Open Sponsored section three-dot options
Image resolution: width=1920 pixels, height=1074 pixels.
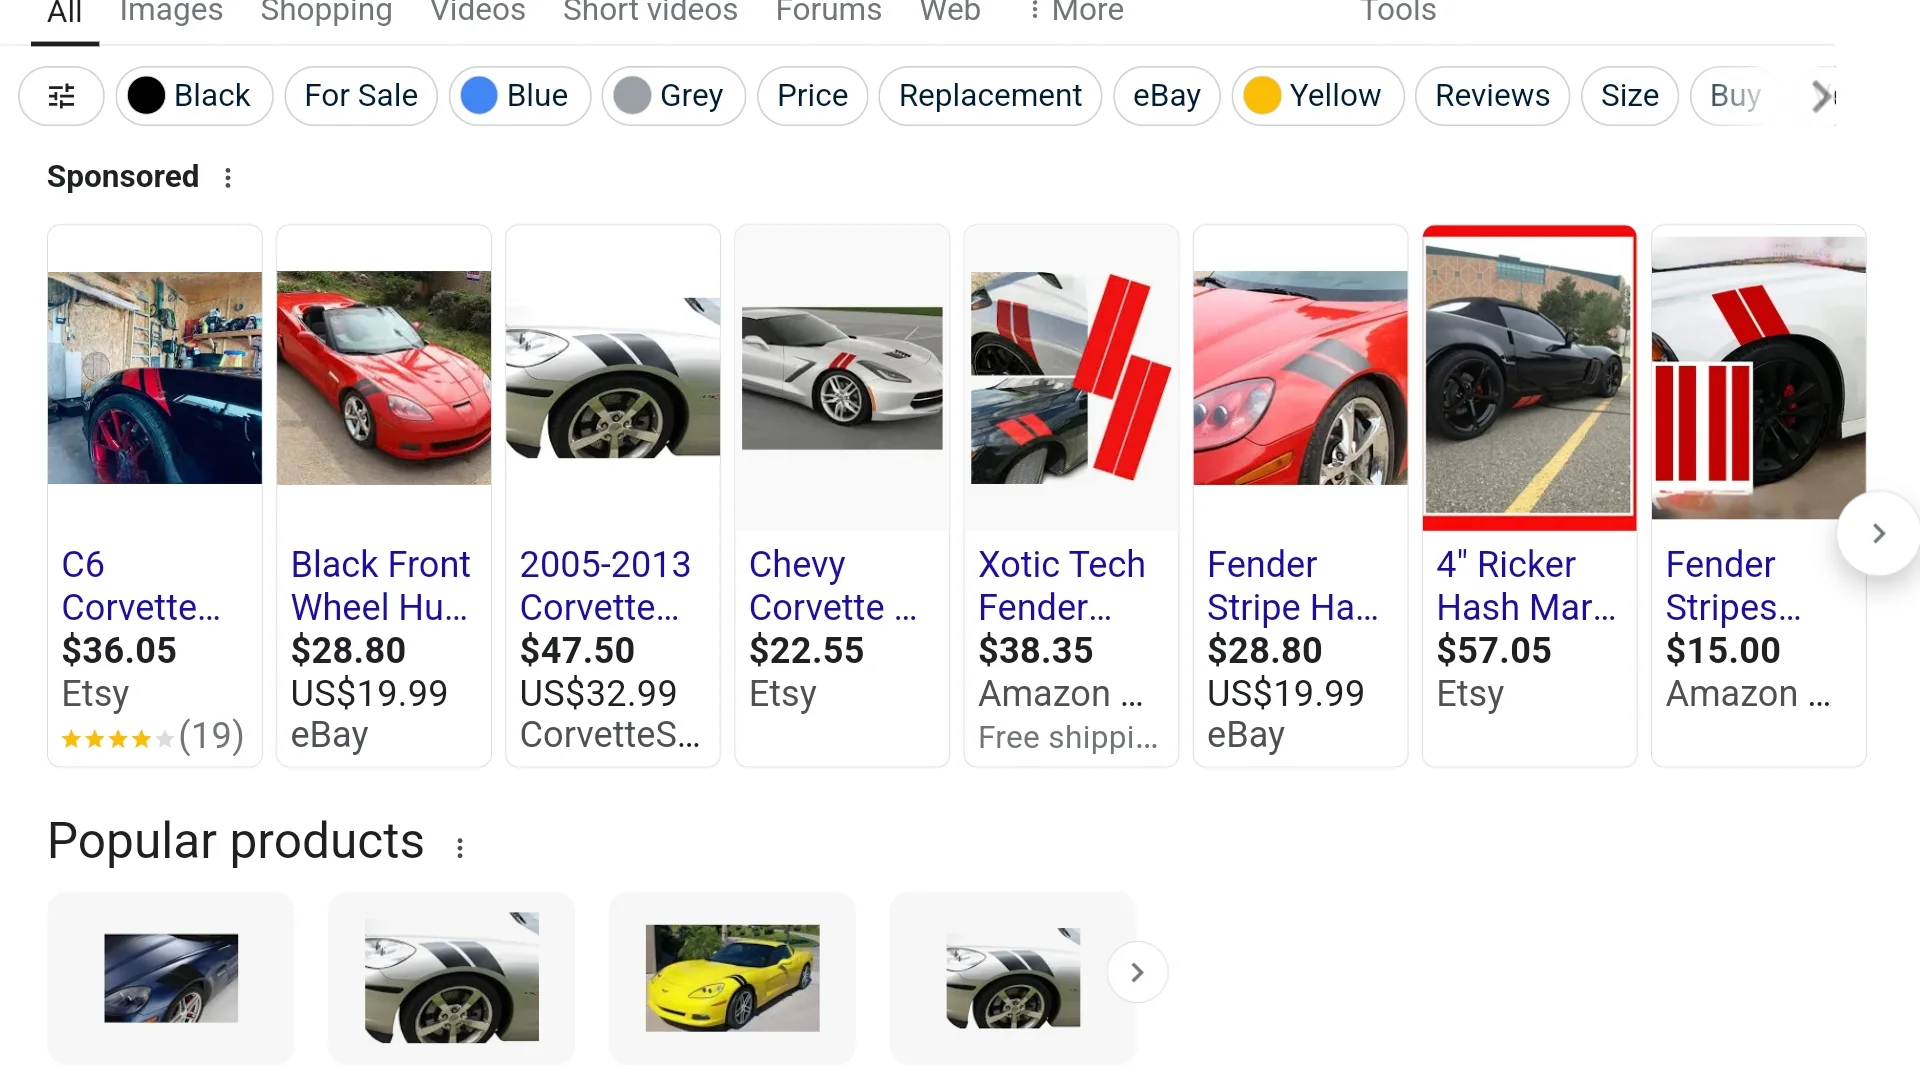click(x=228, y=178)
